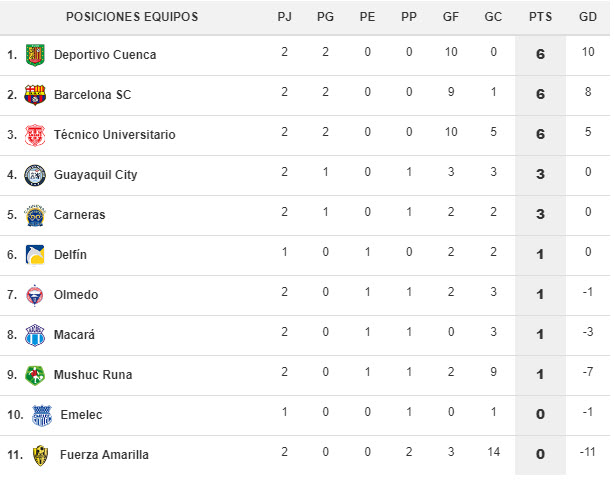Click the POSICIONES EQUIPOS header
The width and height of the screenshot is (614, 480).
click(132, 17)
